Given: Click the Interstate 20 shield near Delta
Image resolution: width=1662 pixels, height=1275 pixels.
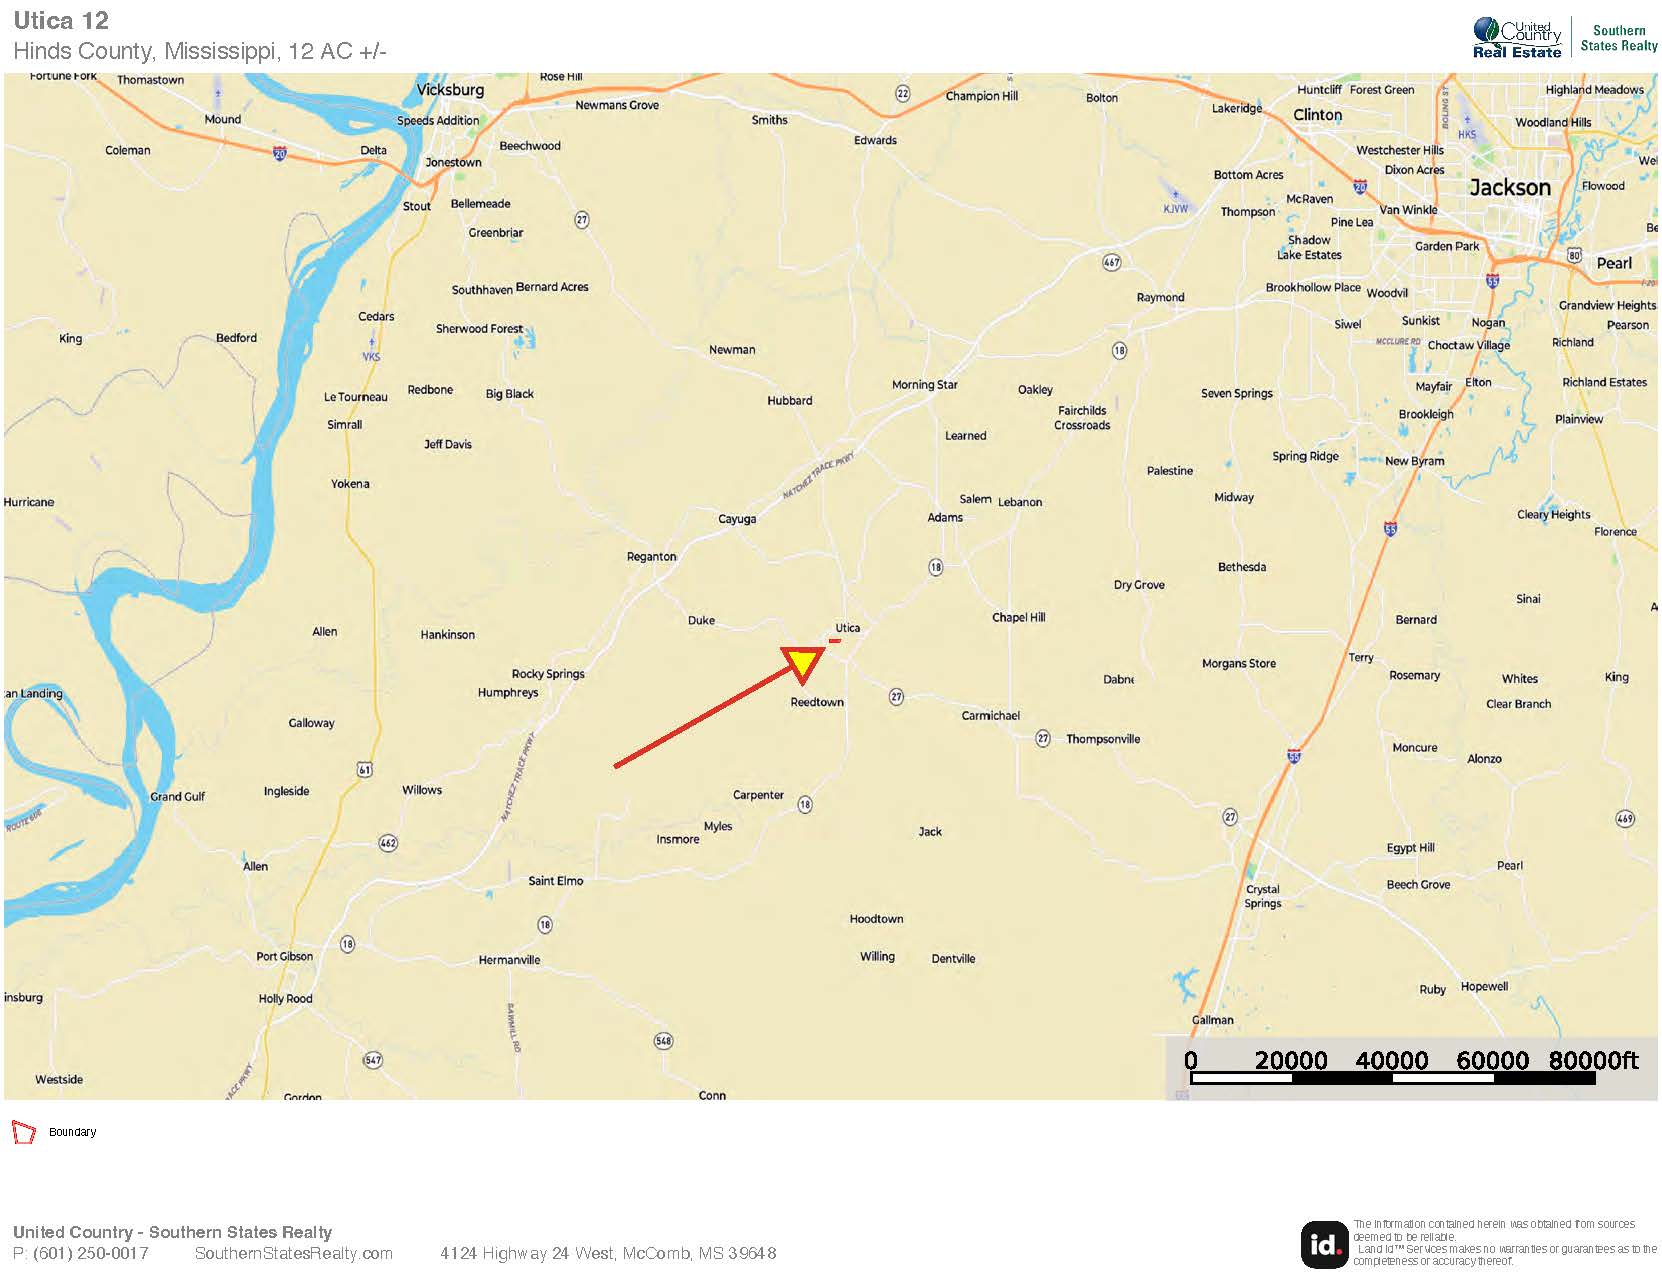Looking at the screenshot, I should [x=280, y=153].
